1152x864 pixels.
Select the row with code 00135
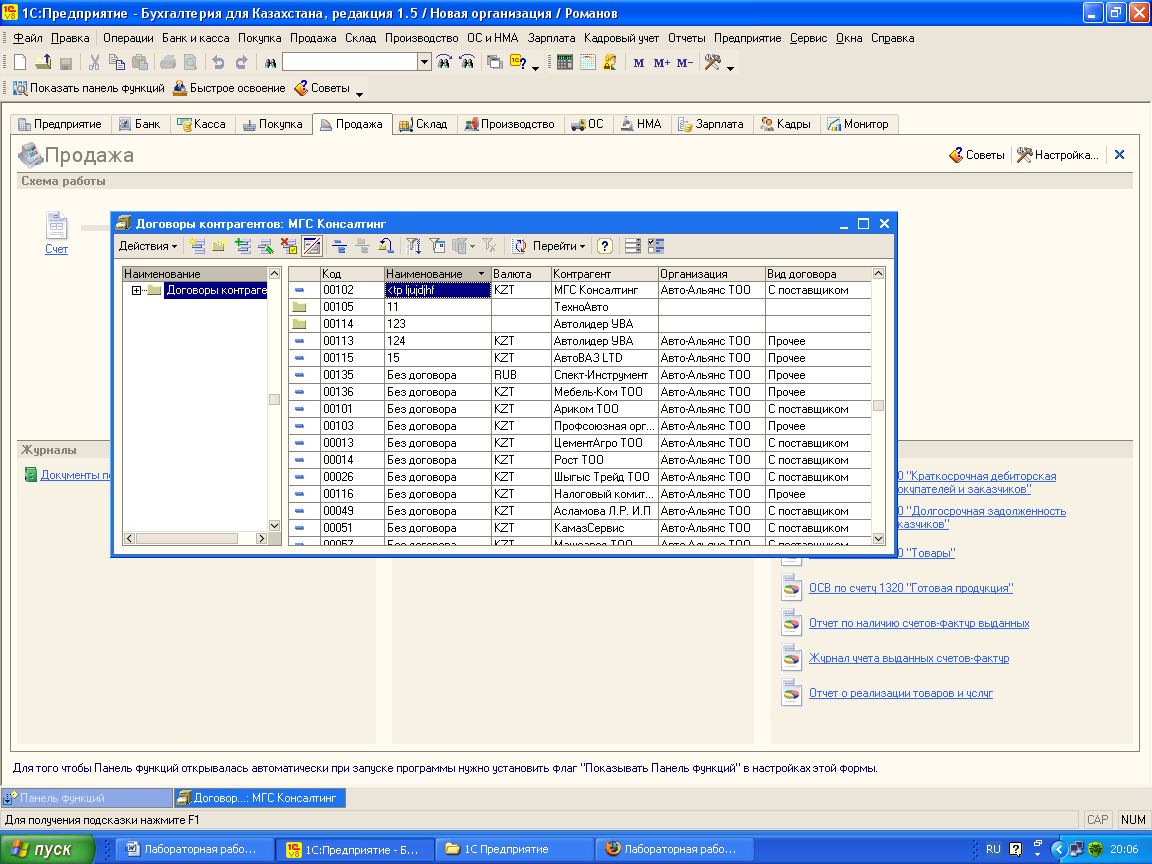(580, 375)
